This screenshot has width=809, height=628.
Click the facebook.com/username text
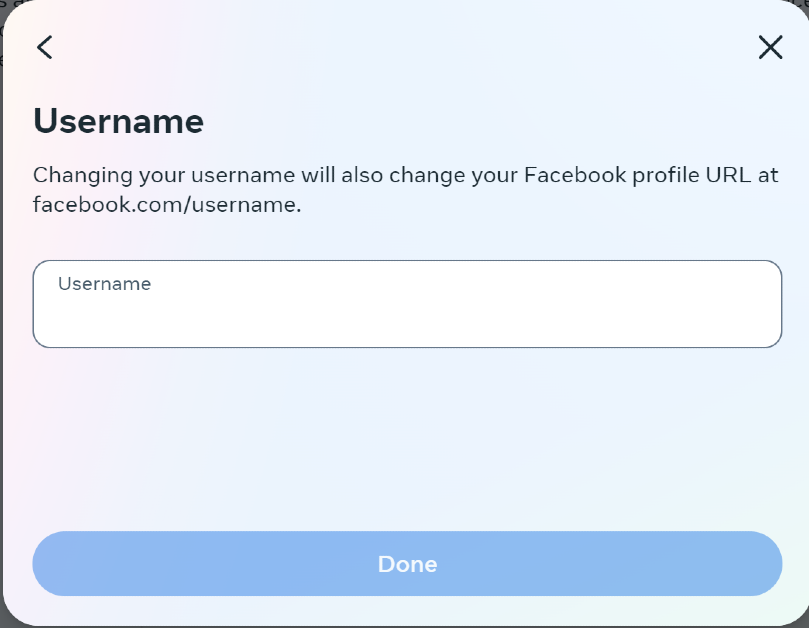click(x=167, y=206)
